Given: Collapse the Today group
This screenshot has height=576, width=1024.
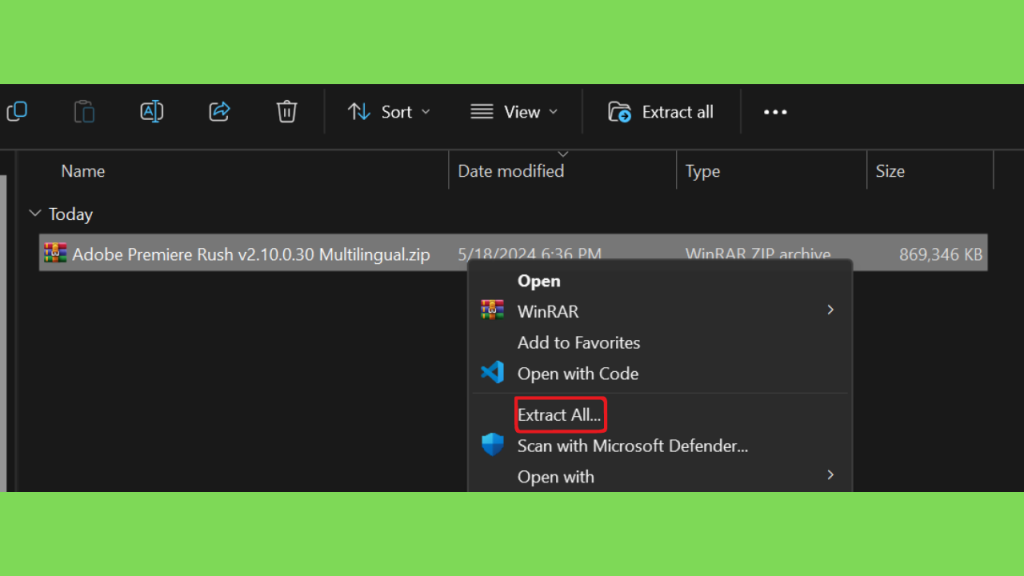Looking at the screenshot, I should (x=35, y=214).
